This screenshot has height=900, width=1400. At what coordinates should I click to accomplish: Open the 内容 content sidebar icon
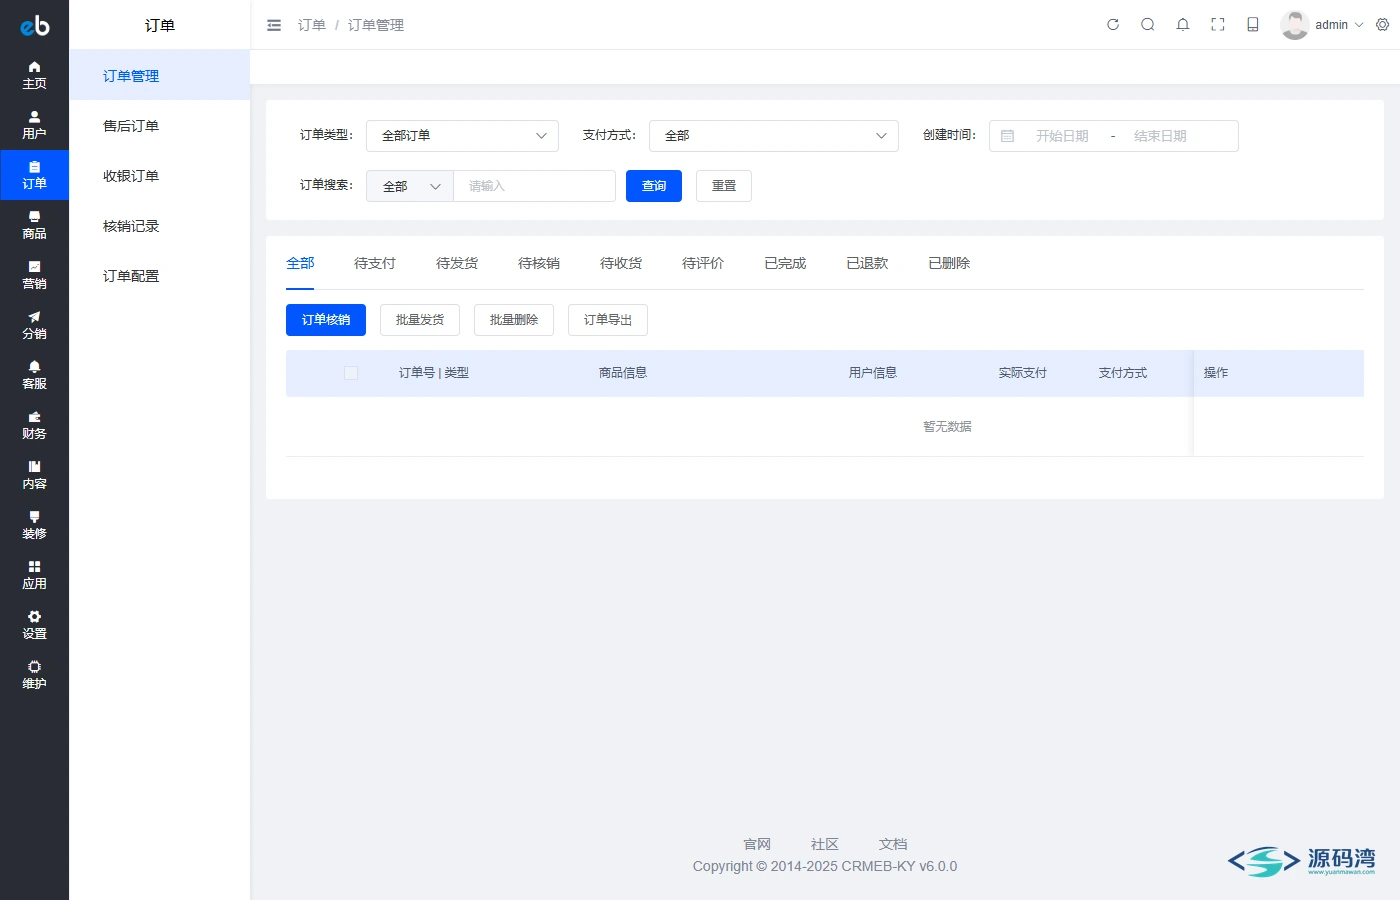click(34, 475)
